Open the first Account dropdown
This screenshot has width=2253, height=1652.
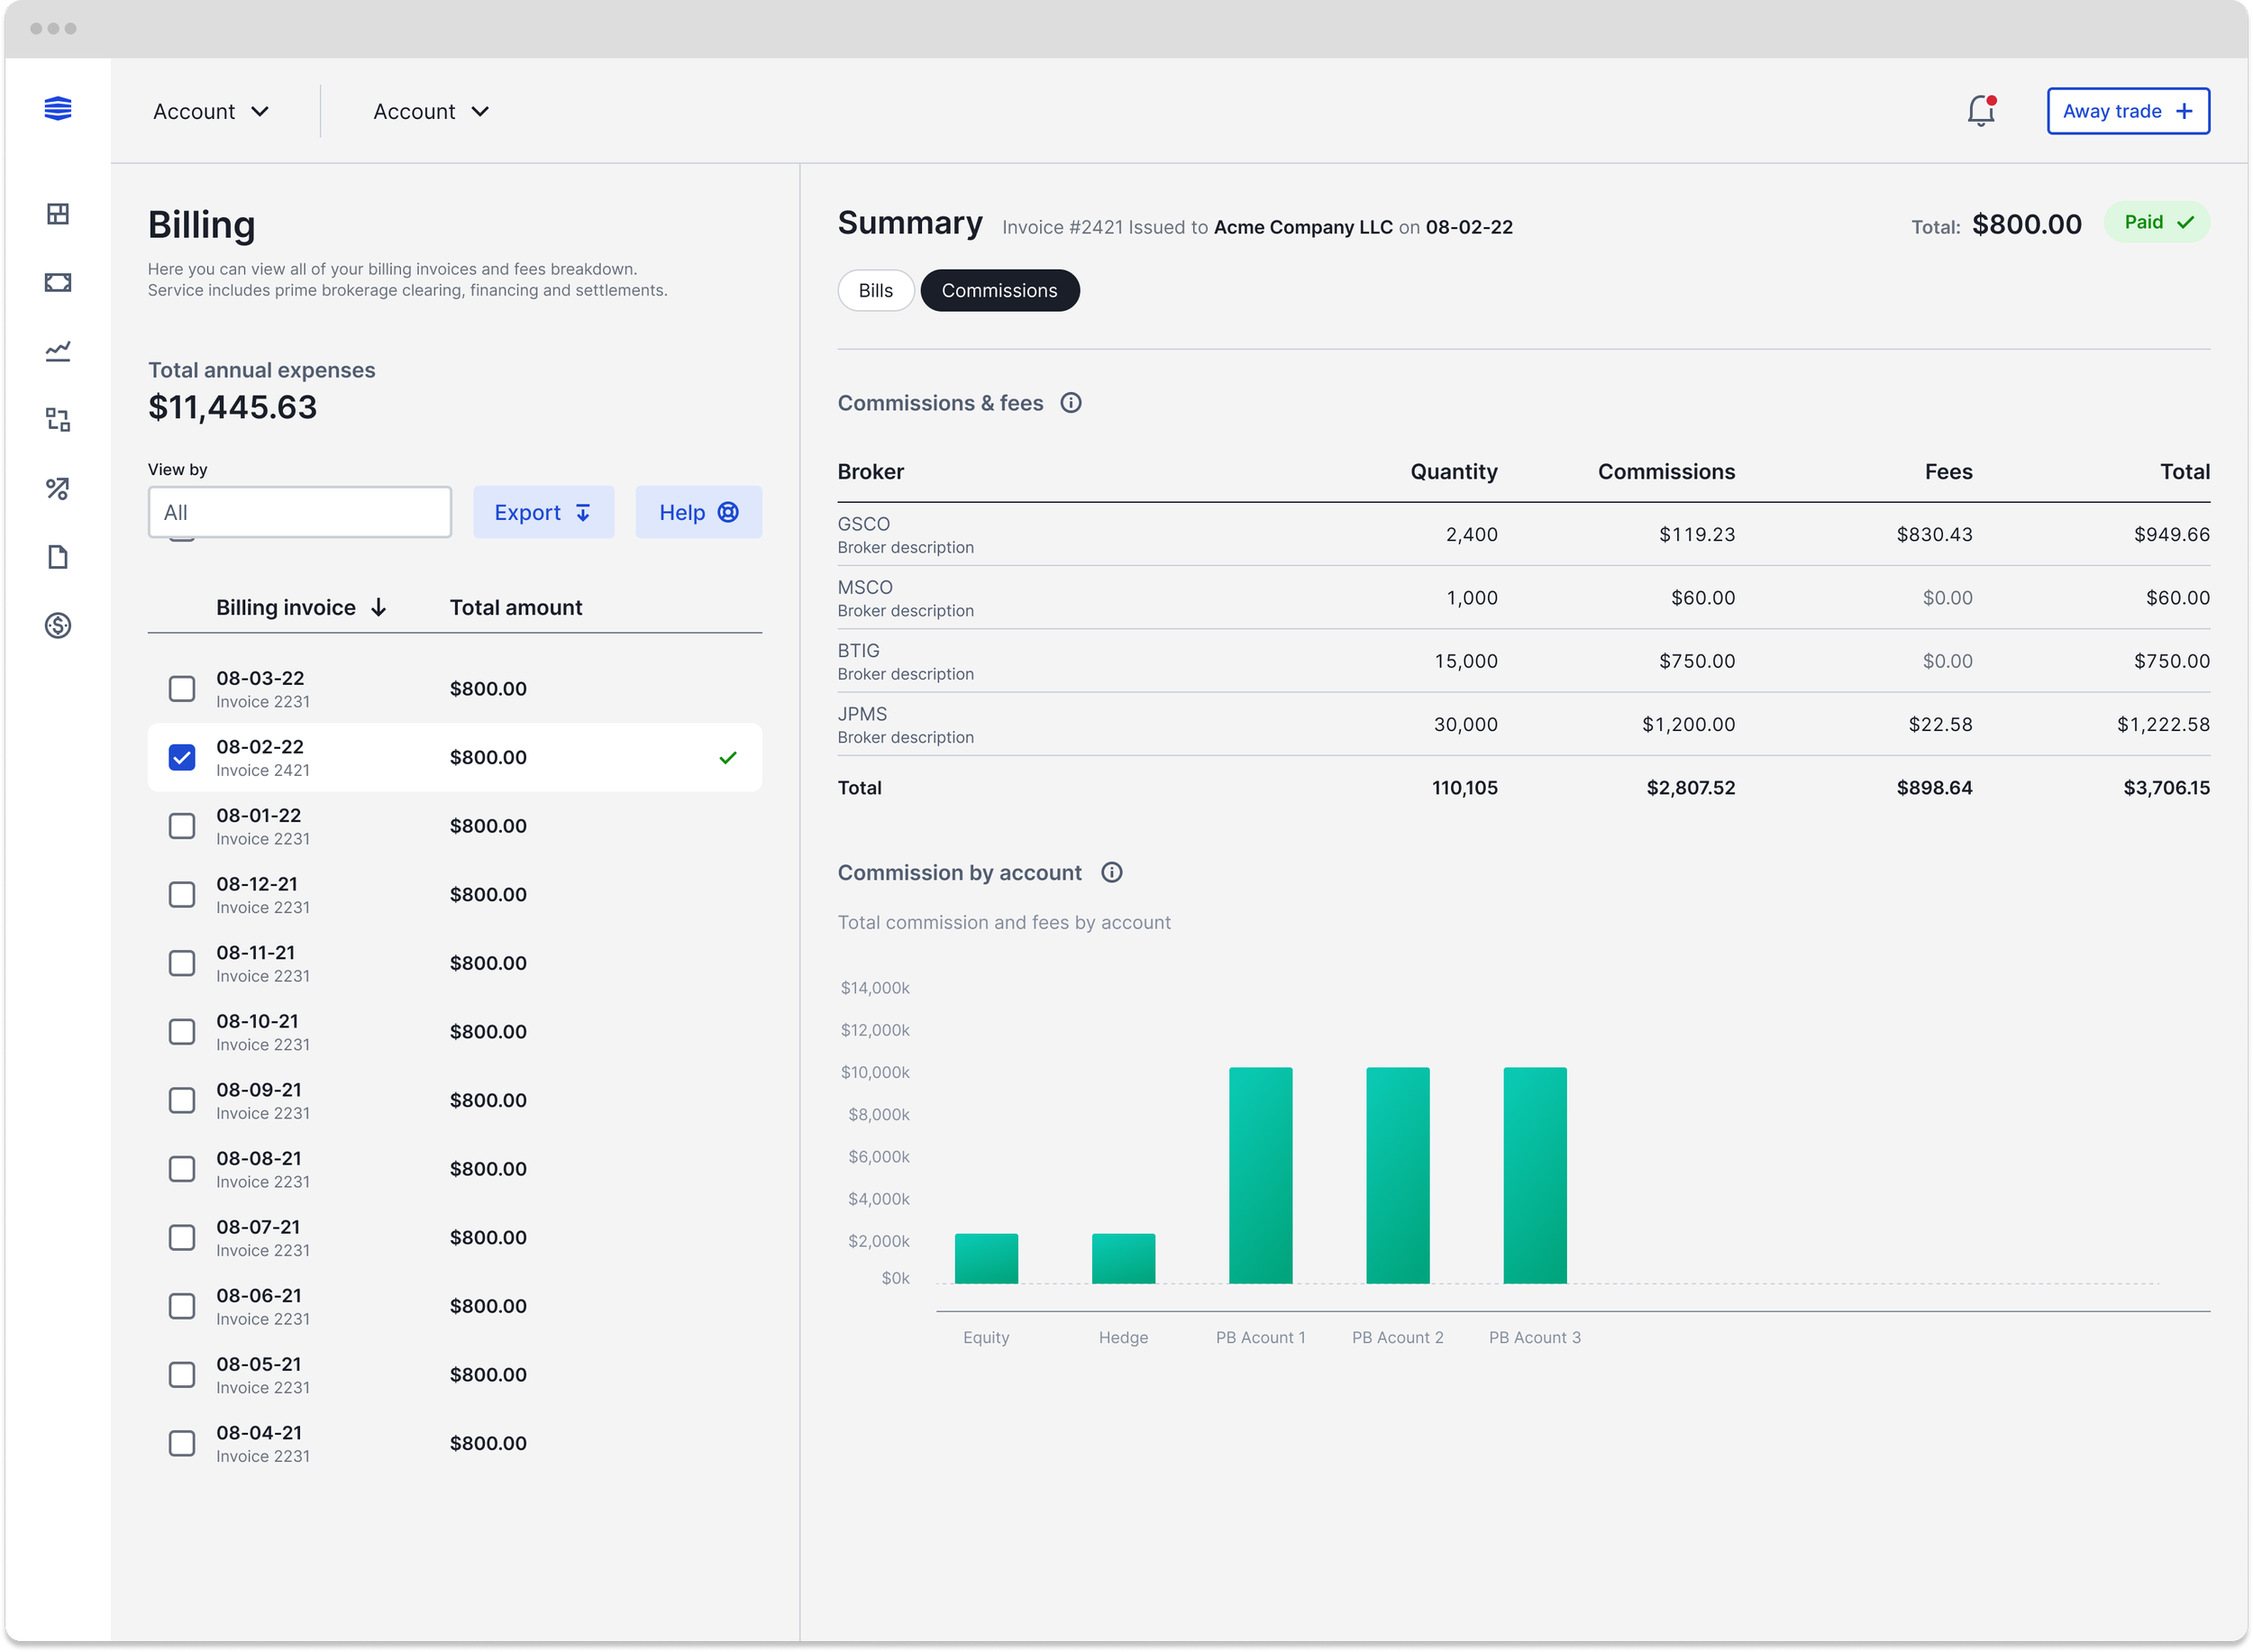[211, 111]
